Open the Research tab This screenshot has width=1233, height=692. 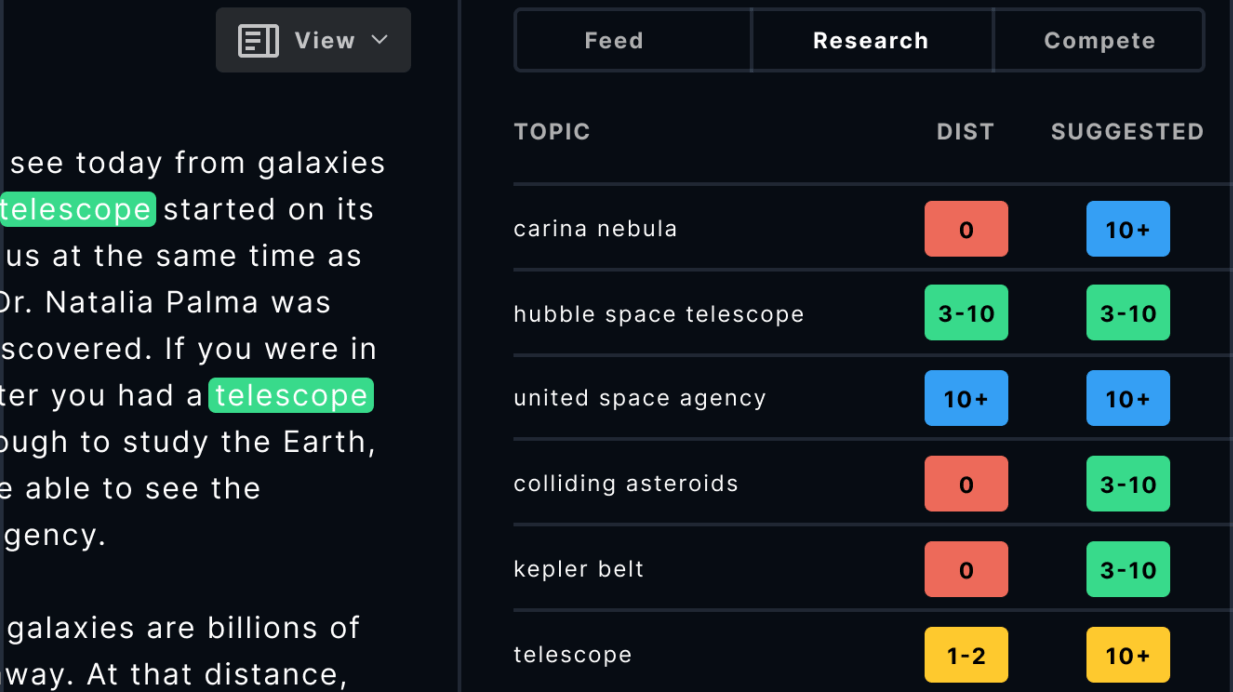click(870, 41)
